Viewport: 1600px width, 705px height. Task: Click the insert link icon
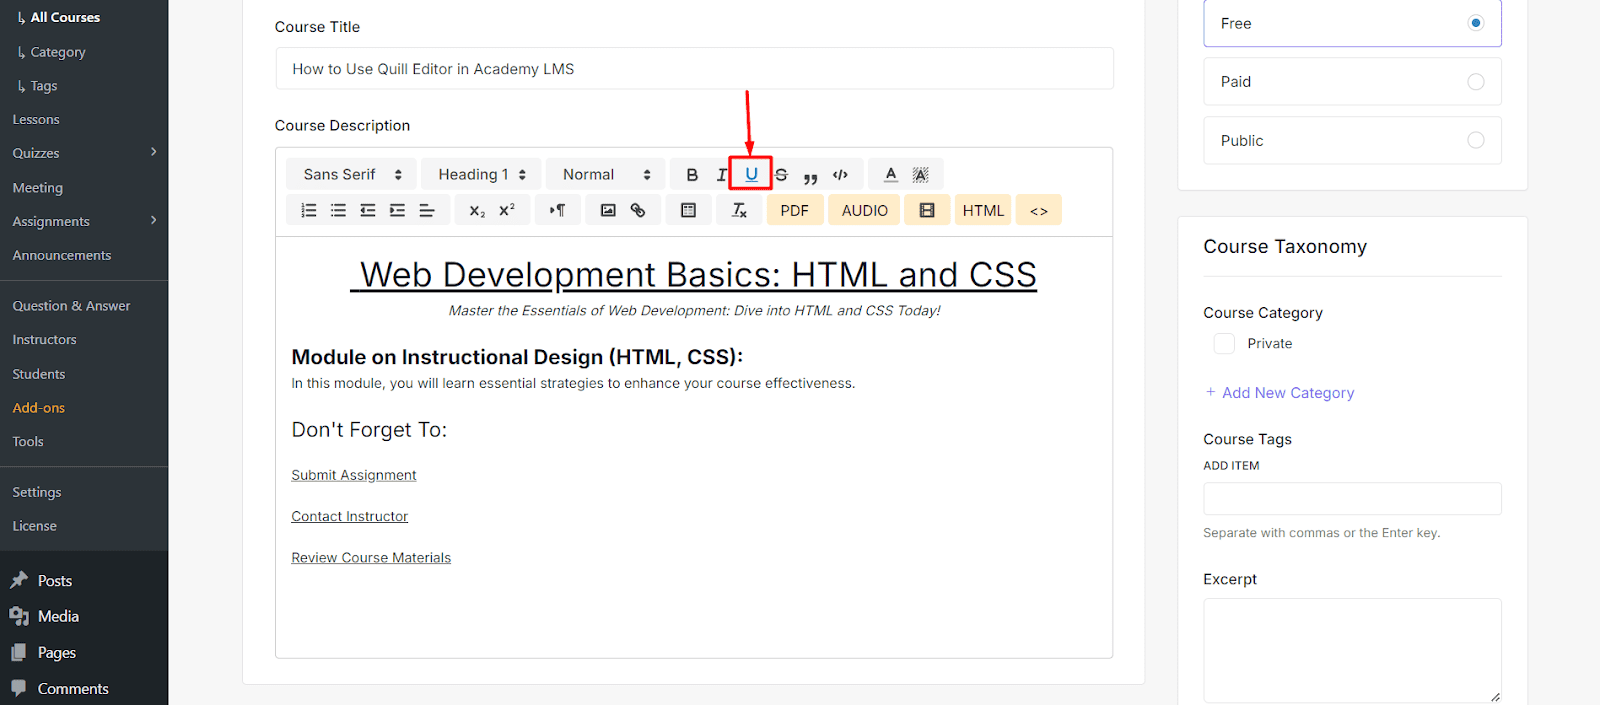tap(638, 210)
